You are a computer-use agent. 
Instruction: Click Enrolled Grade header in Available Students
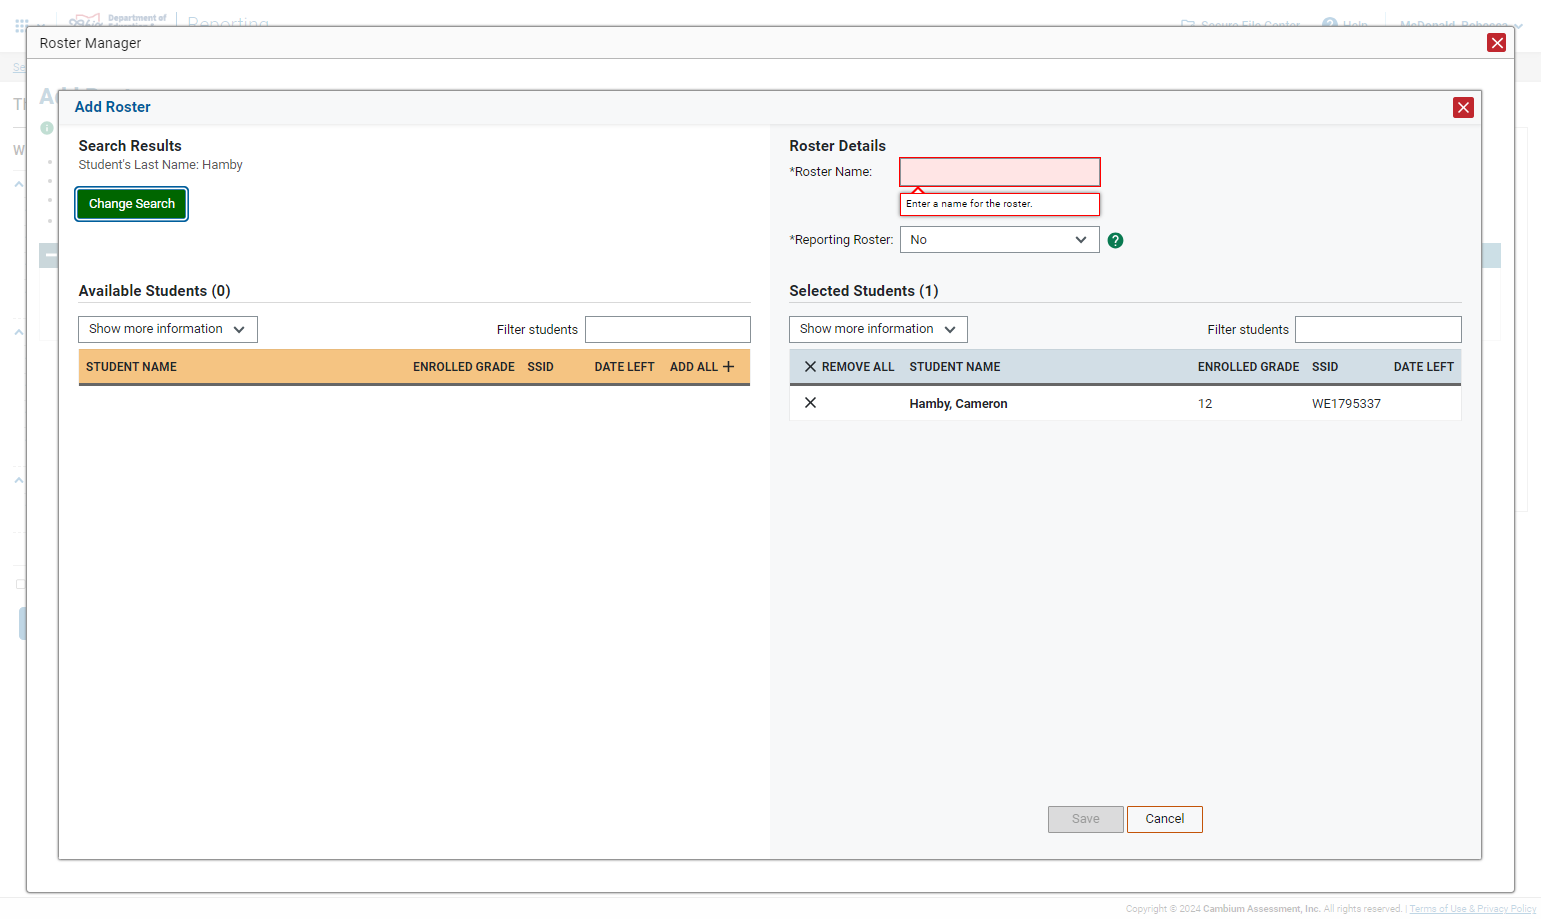464,367
